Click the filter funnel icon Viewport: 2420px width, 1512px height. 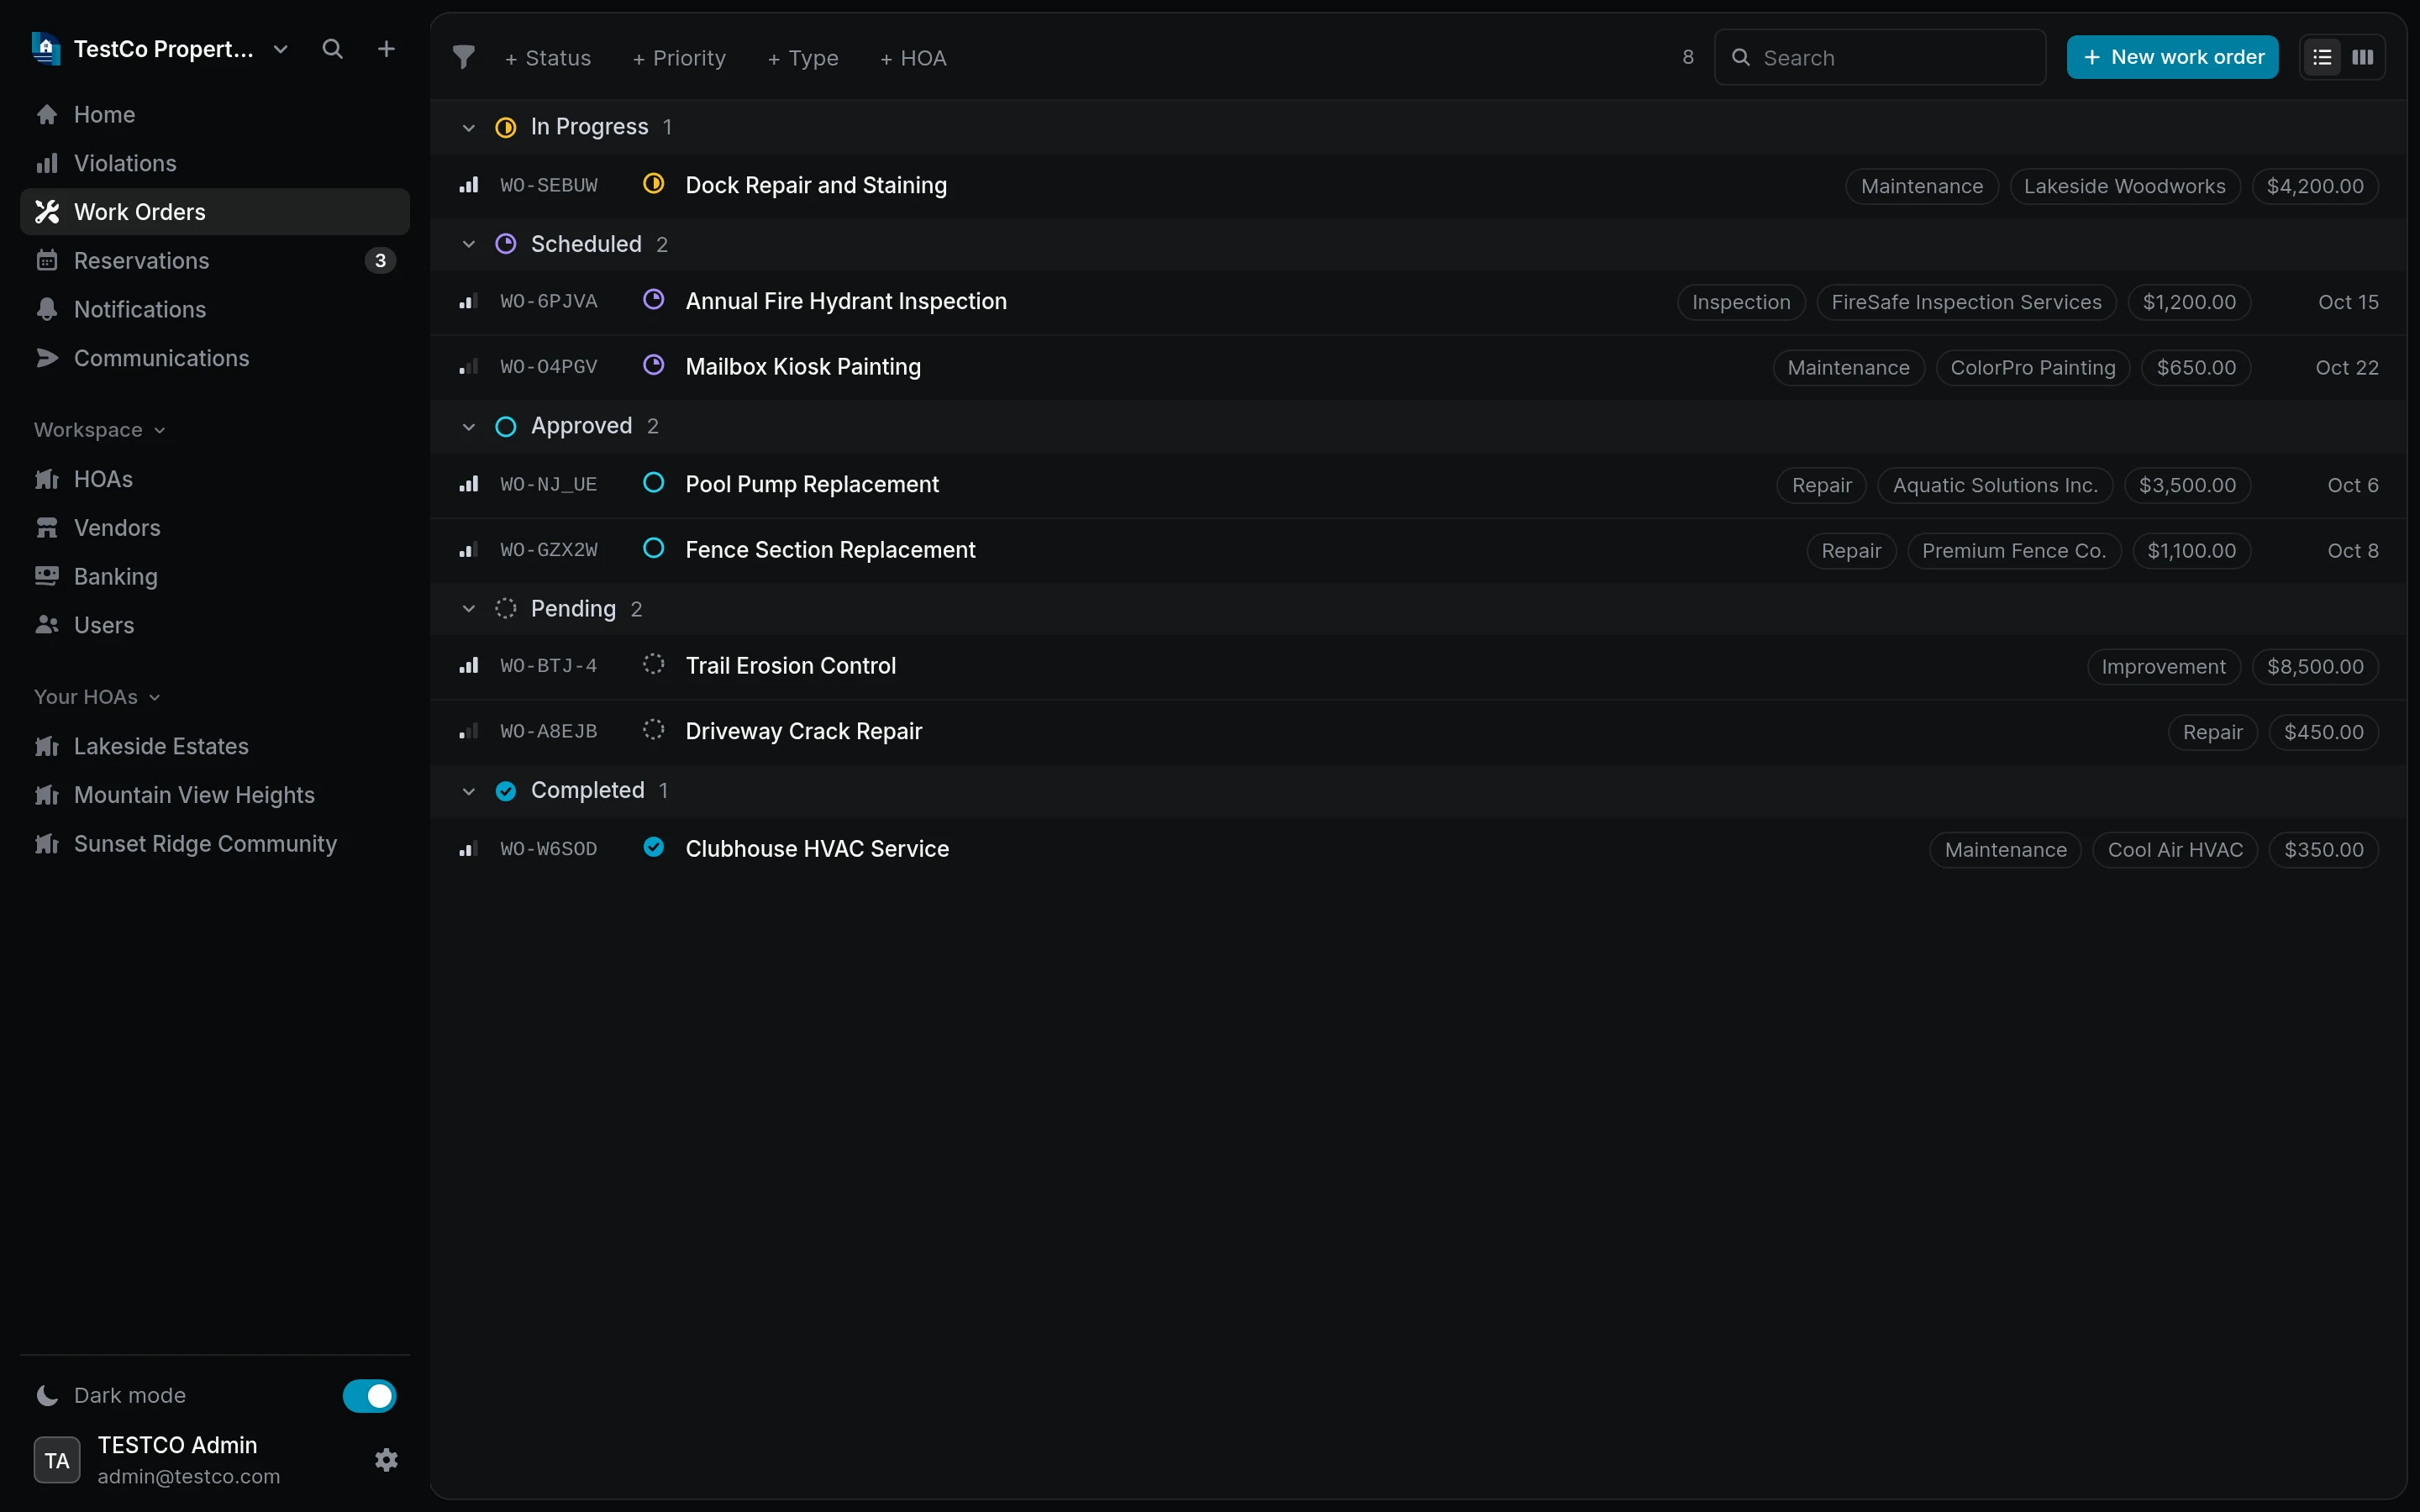[x=463, y=57]
